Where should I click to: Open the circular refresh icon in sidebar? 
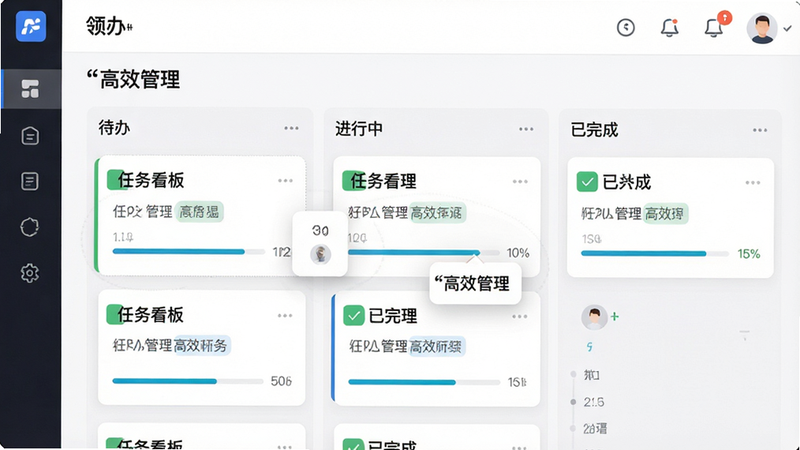(30, 227)
